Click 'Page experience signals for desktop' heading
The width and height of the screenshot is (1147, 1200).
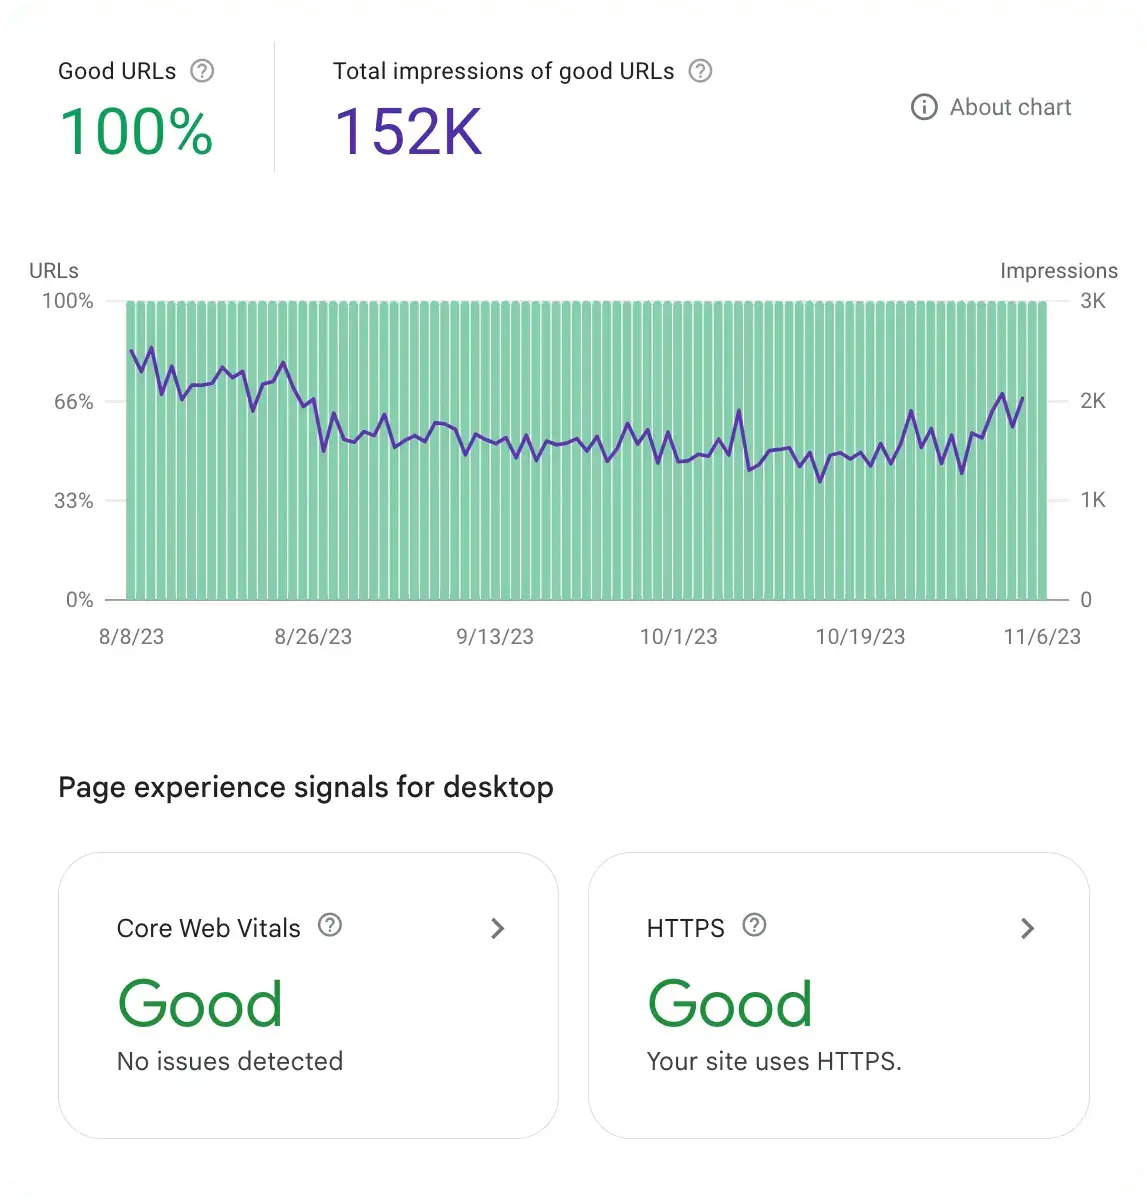306,787
